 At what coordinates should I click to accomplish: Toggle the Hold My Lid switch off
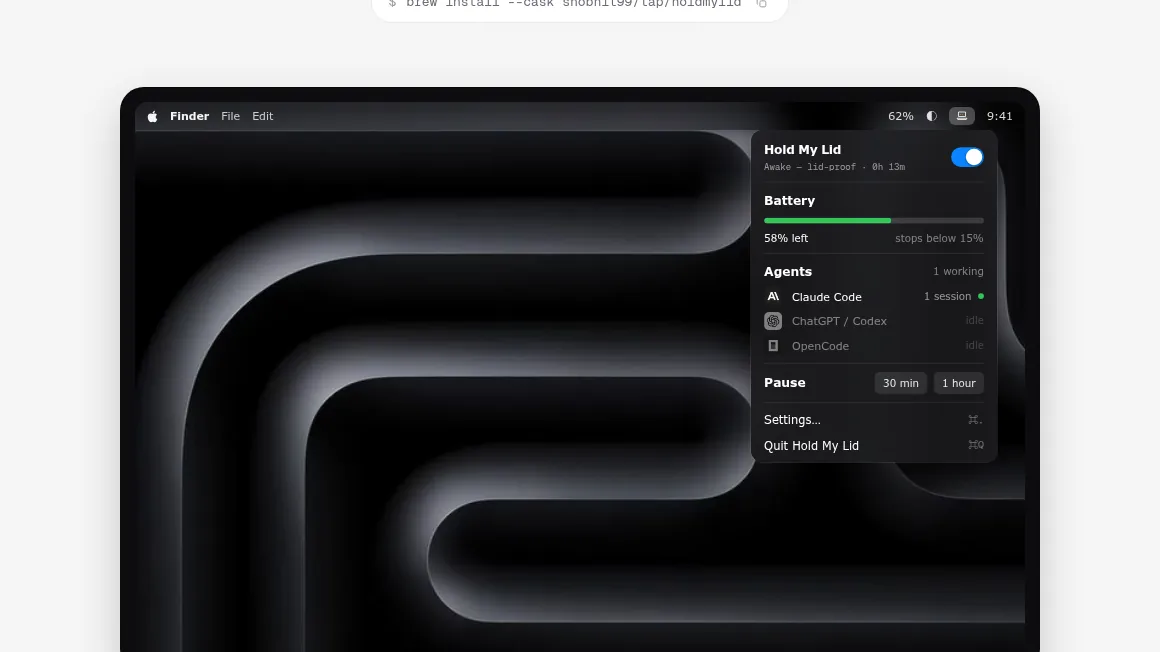(967, 157)
